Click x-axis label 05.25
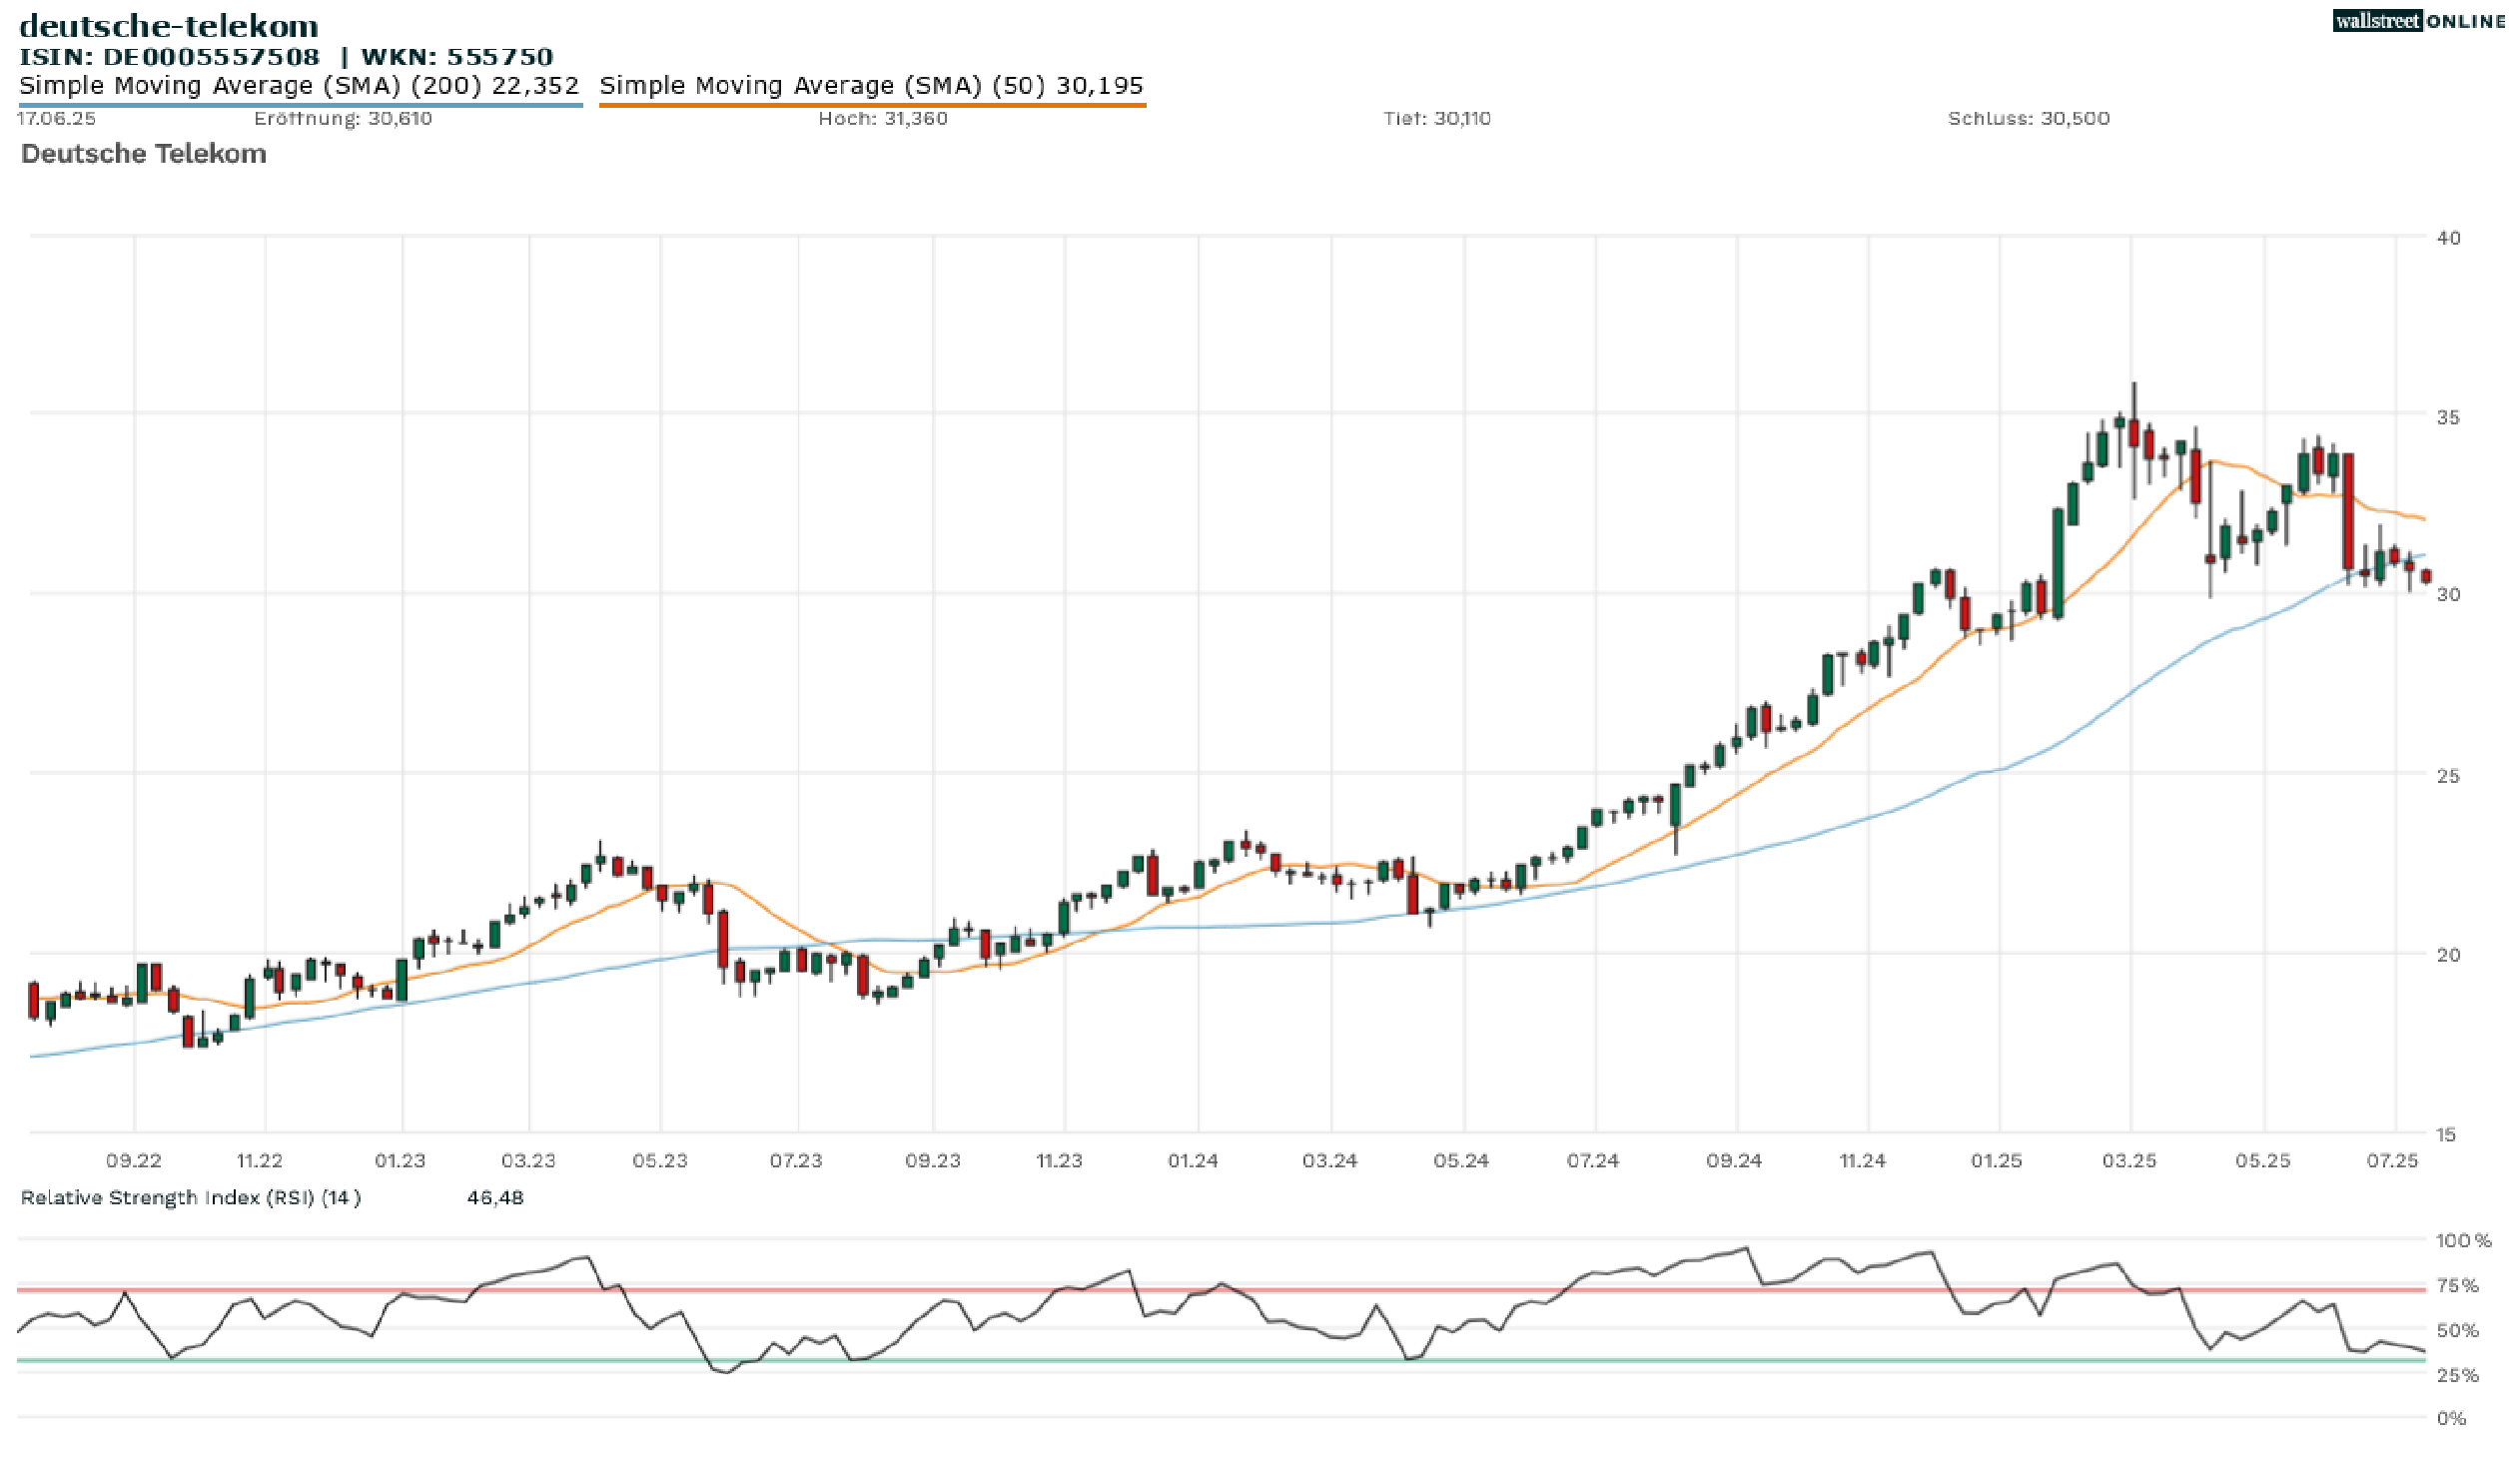The width and height of the screenshot is (2520, 1468). (x=2263, y=1161)
